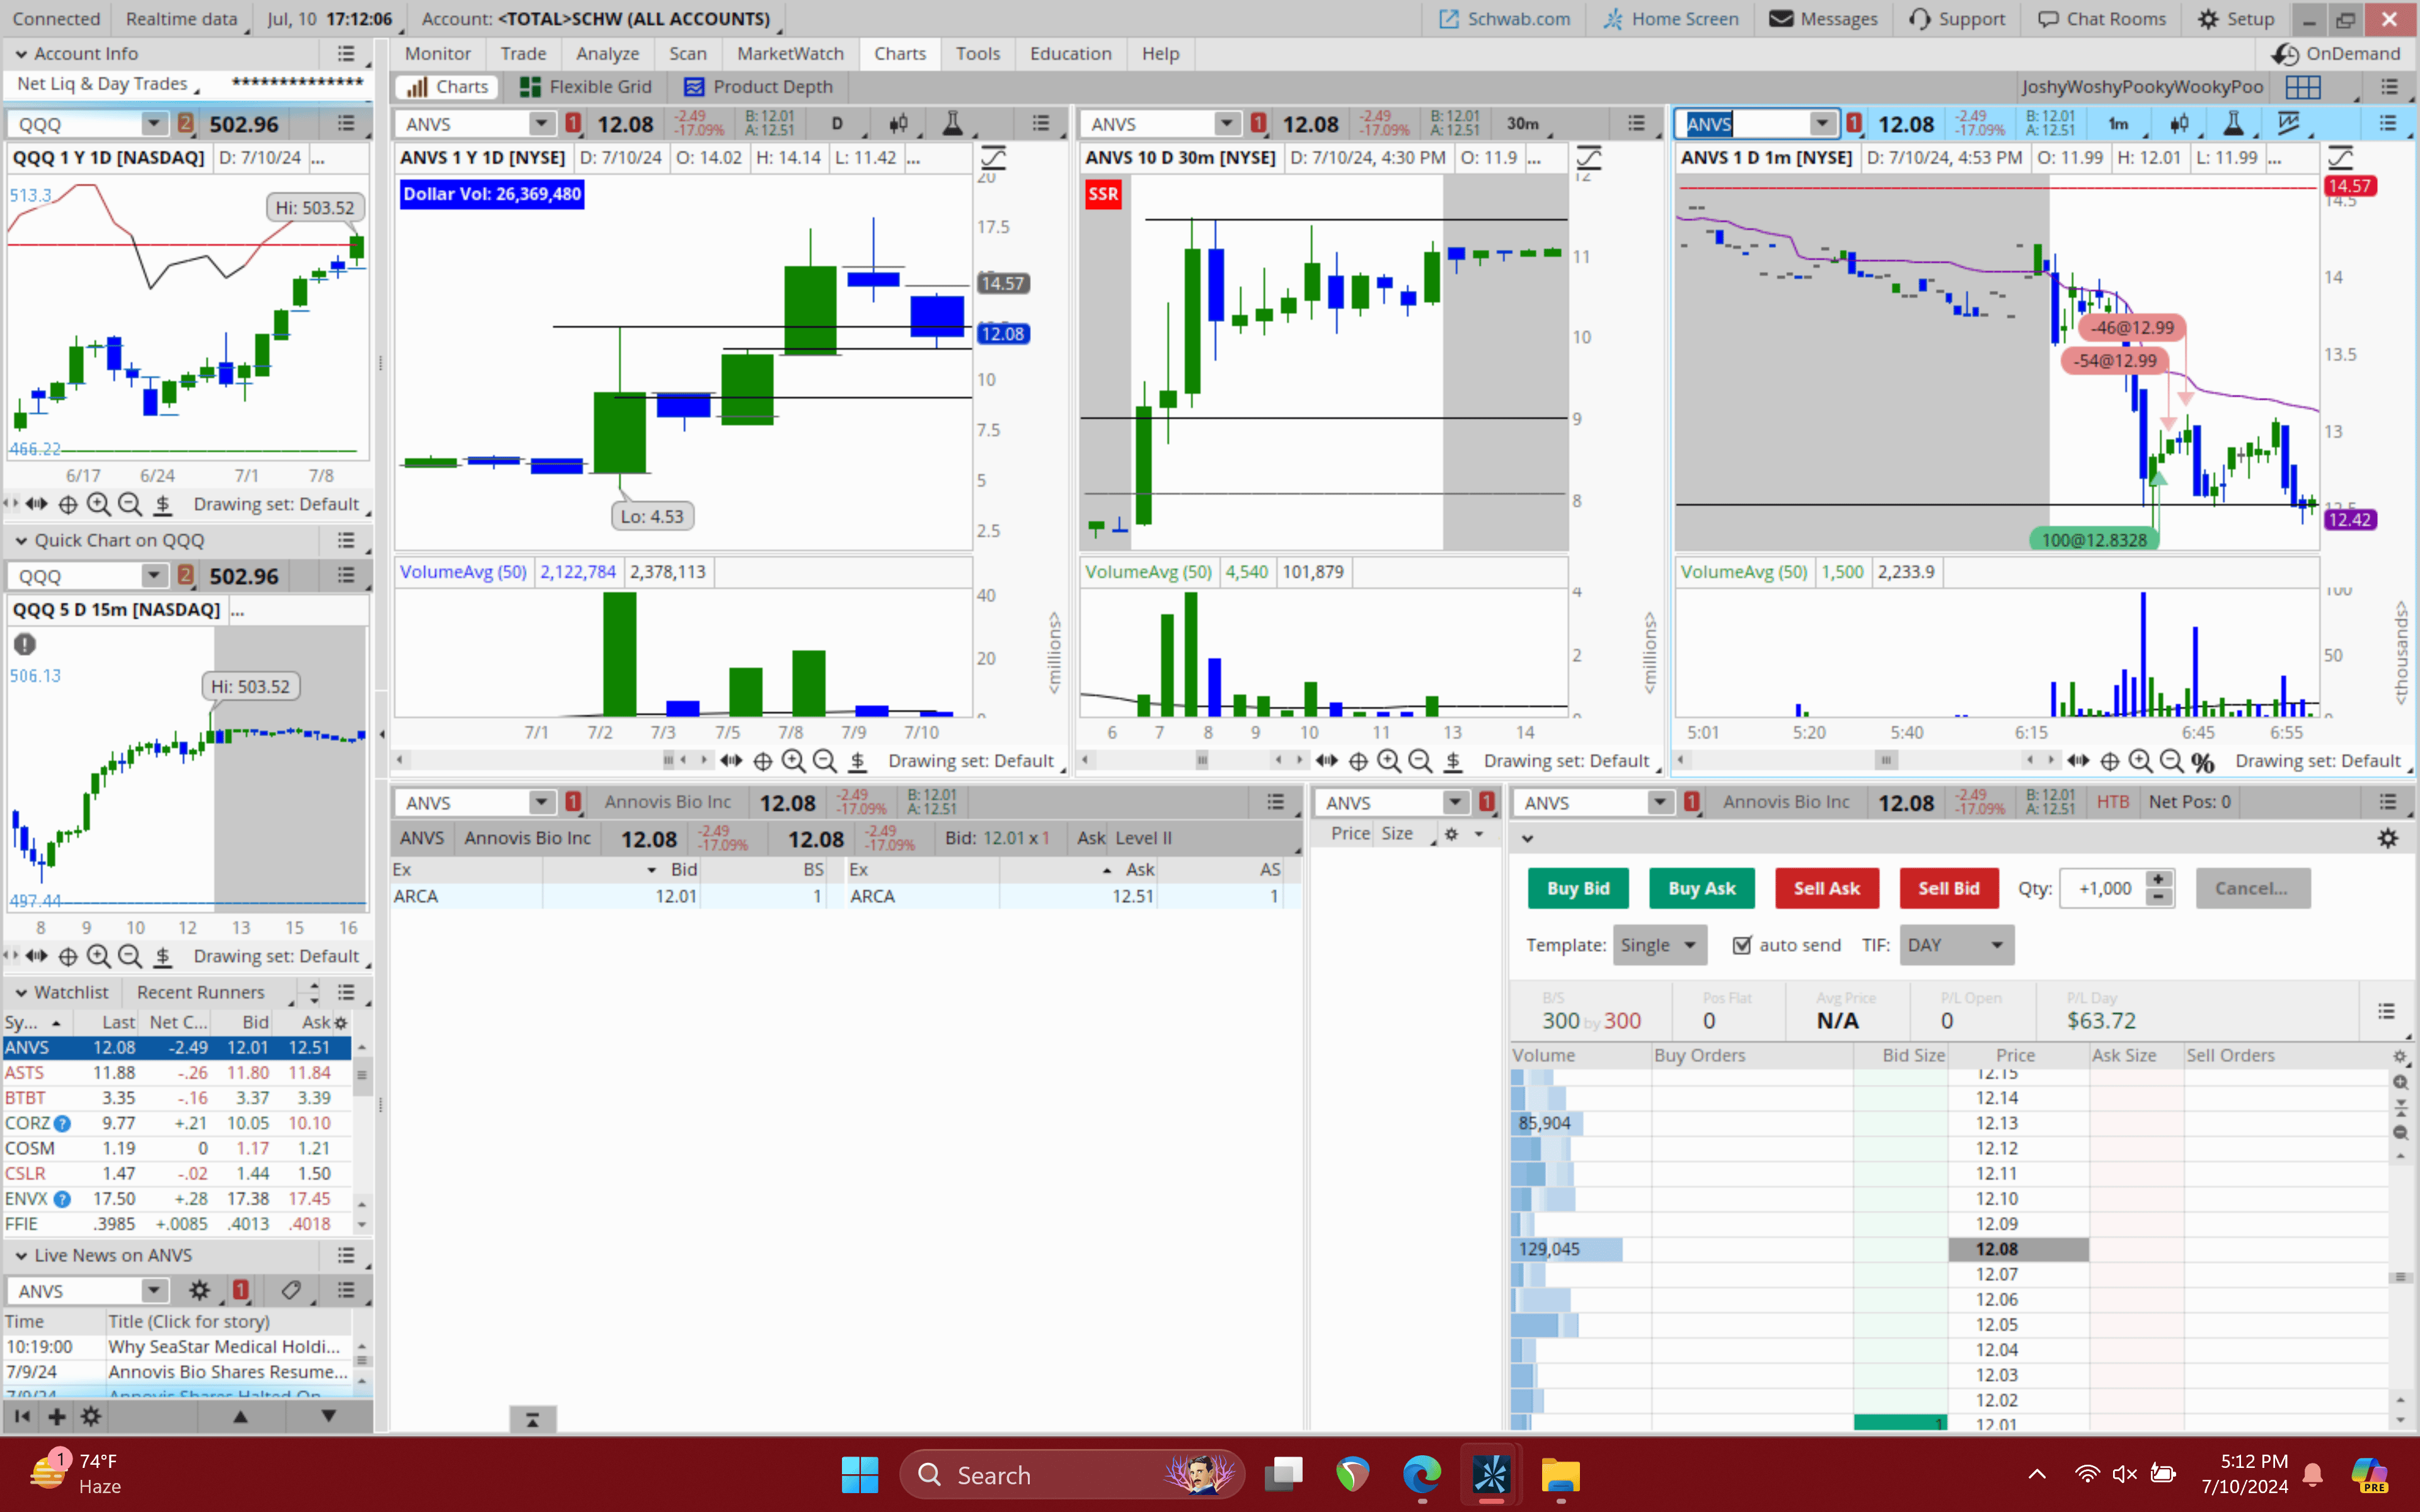Click the flask Studies icon on daily chart
This screenshot has width=2420, height=1512.
[x=952, y=123]
